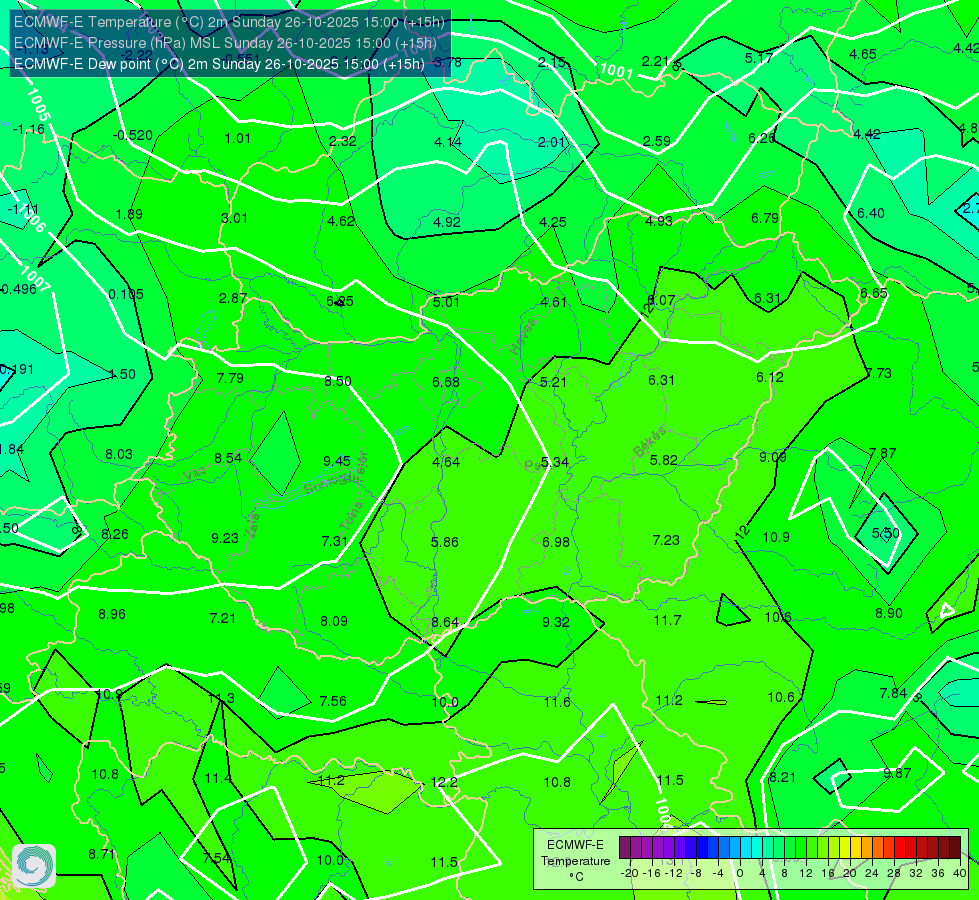The image size is (979, 900).
Task: Click the grid value '1.89'
Action: coord(129,214)
